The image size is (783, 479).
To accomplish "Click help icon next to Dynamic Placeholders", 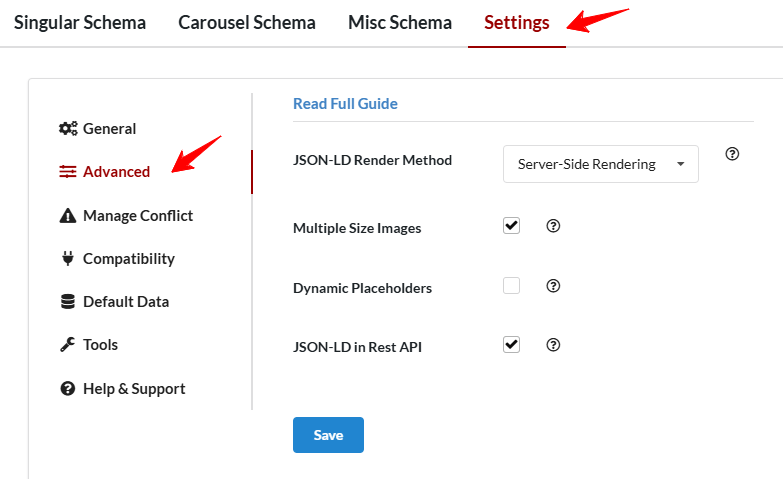I will click(553, 286).
